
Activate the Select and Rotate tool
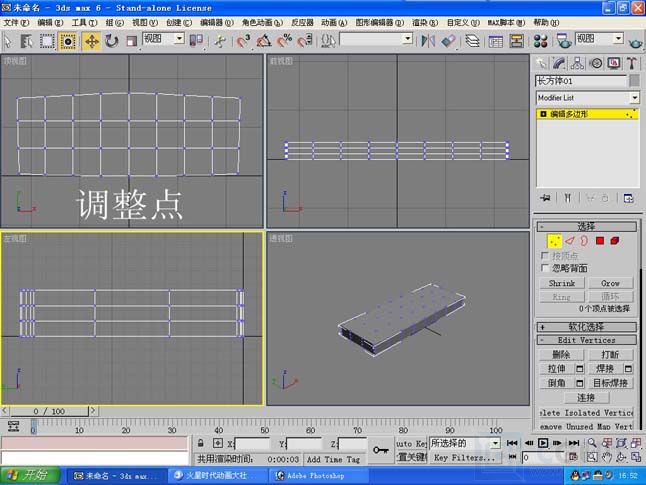point(111,41)
